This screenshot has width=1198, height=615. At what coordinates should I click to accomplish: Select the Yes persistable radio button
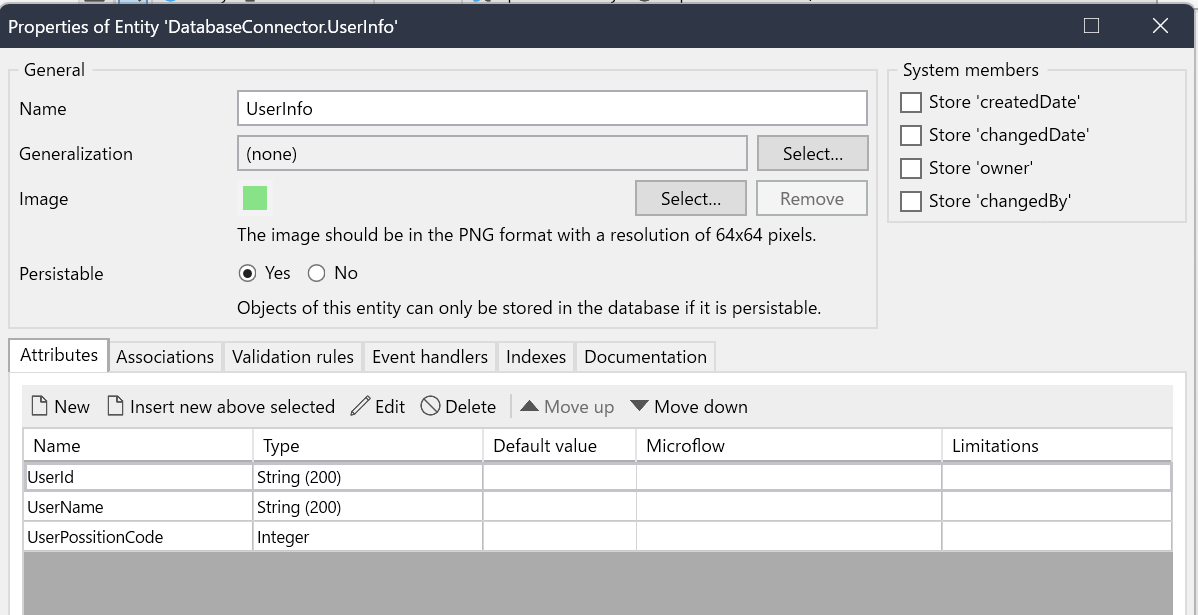coord(248,273)
